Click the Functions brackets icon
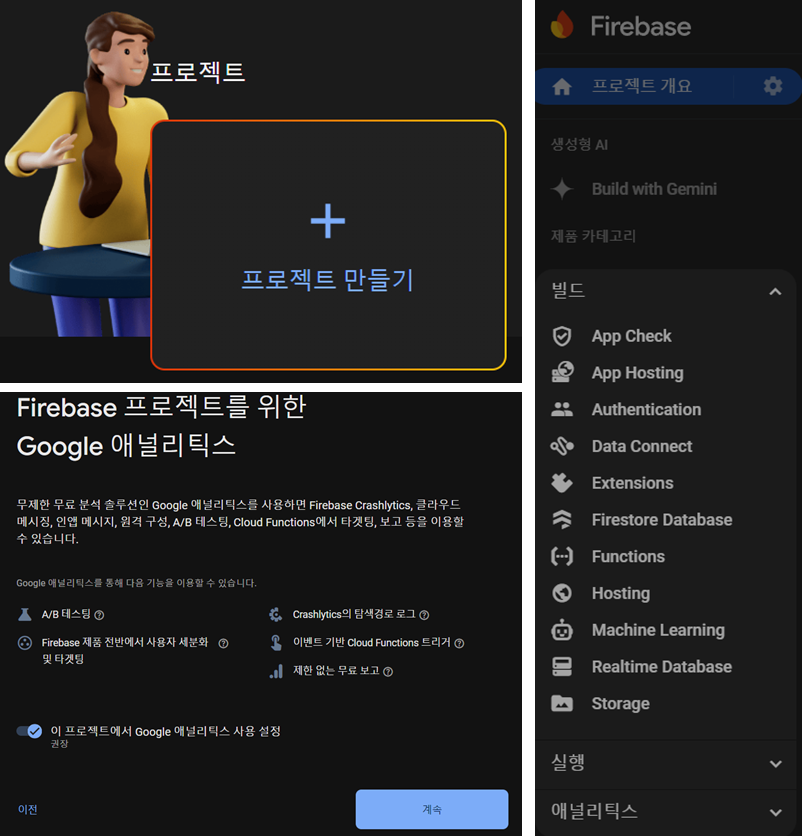802x836 pixels. coord(562,557)
